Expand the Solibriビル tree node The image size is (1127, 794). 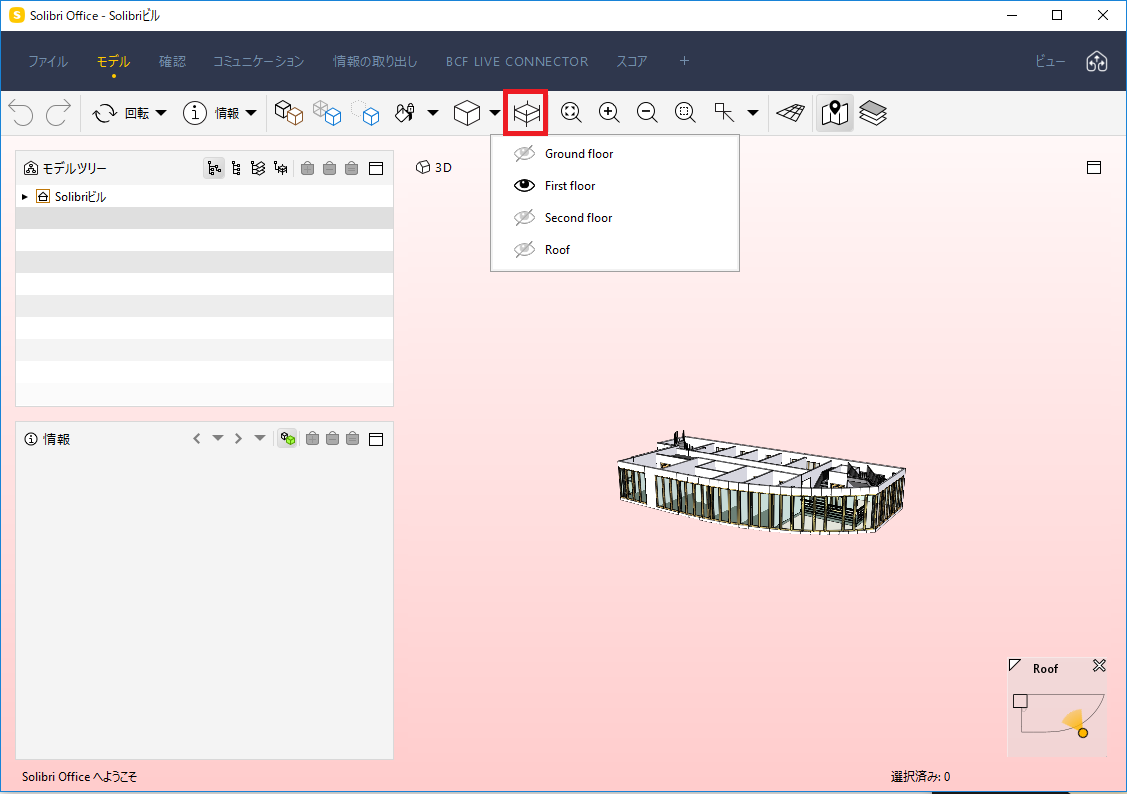(24, 197)
